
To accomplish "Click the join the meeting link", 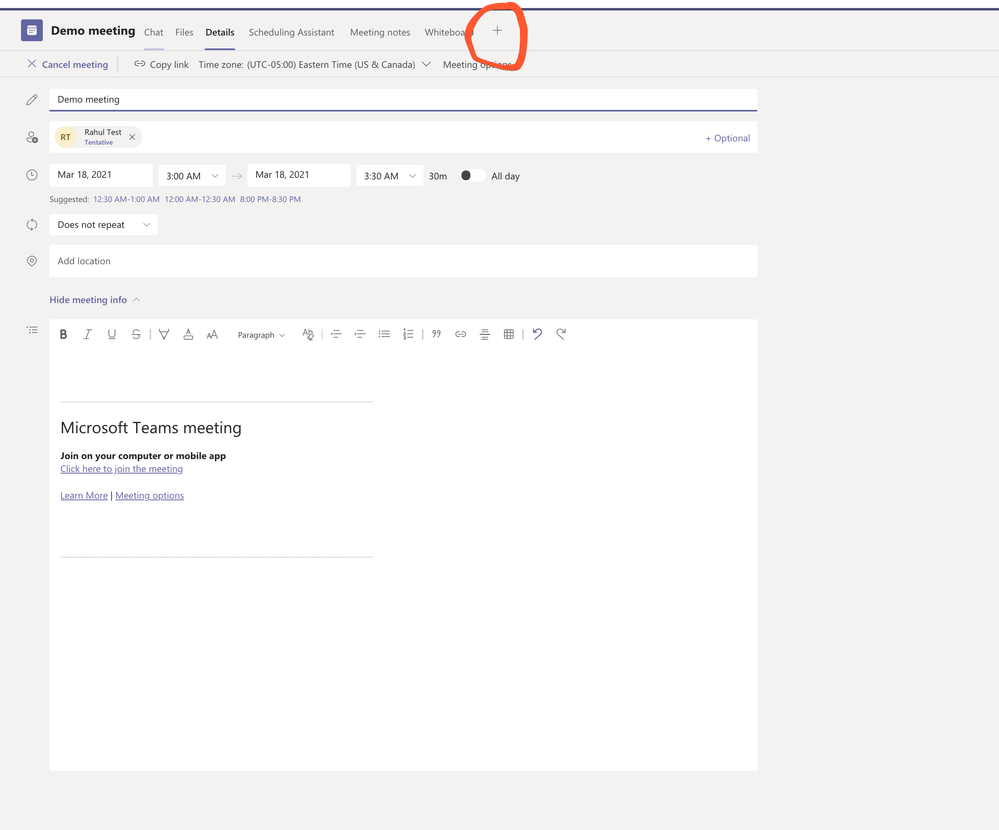I will tap(122, 469).
